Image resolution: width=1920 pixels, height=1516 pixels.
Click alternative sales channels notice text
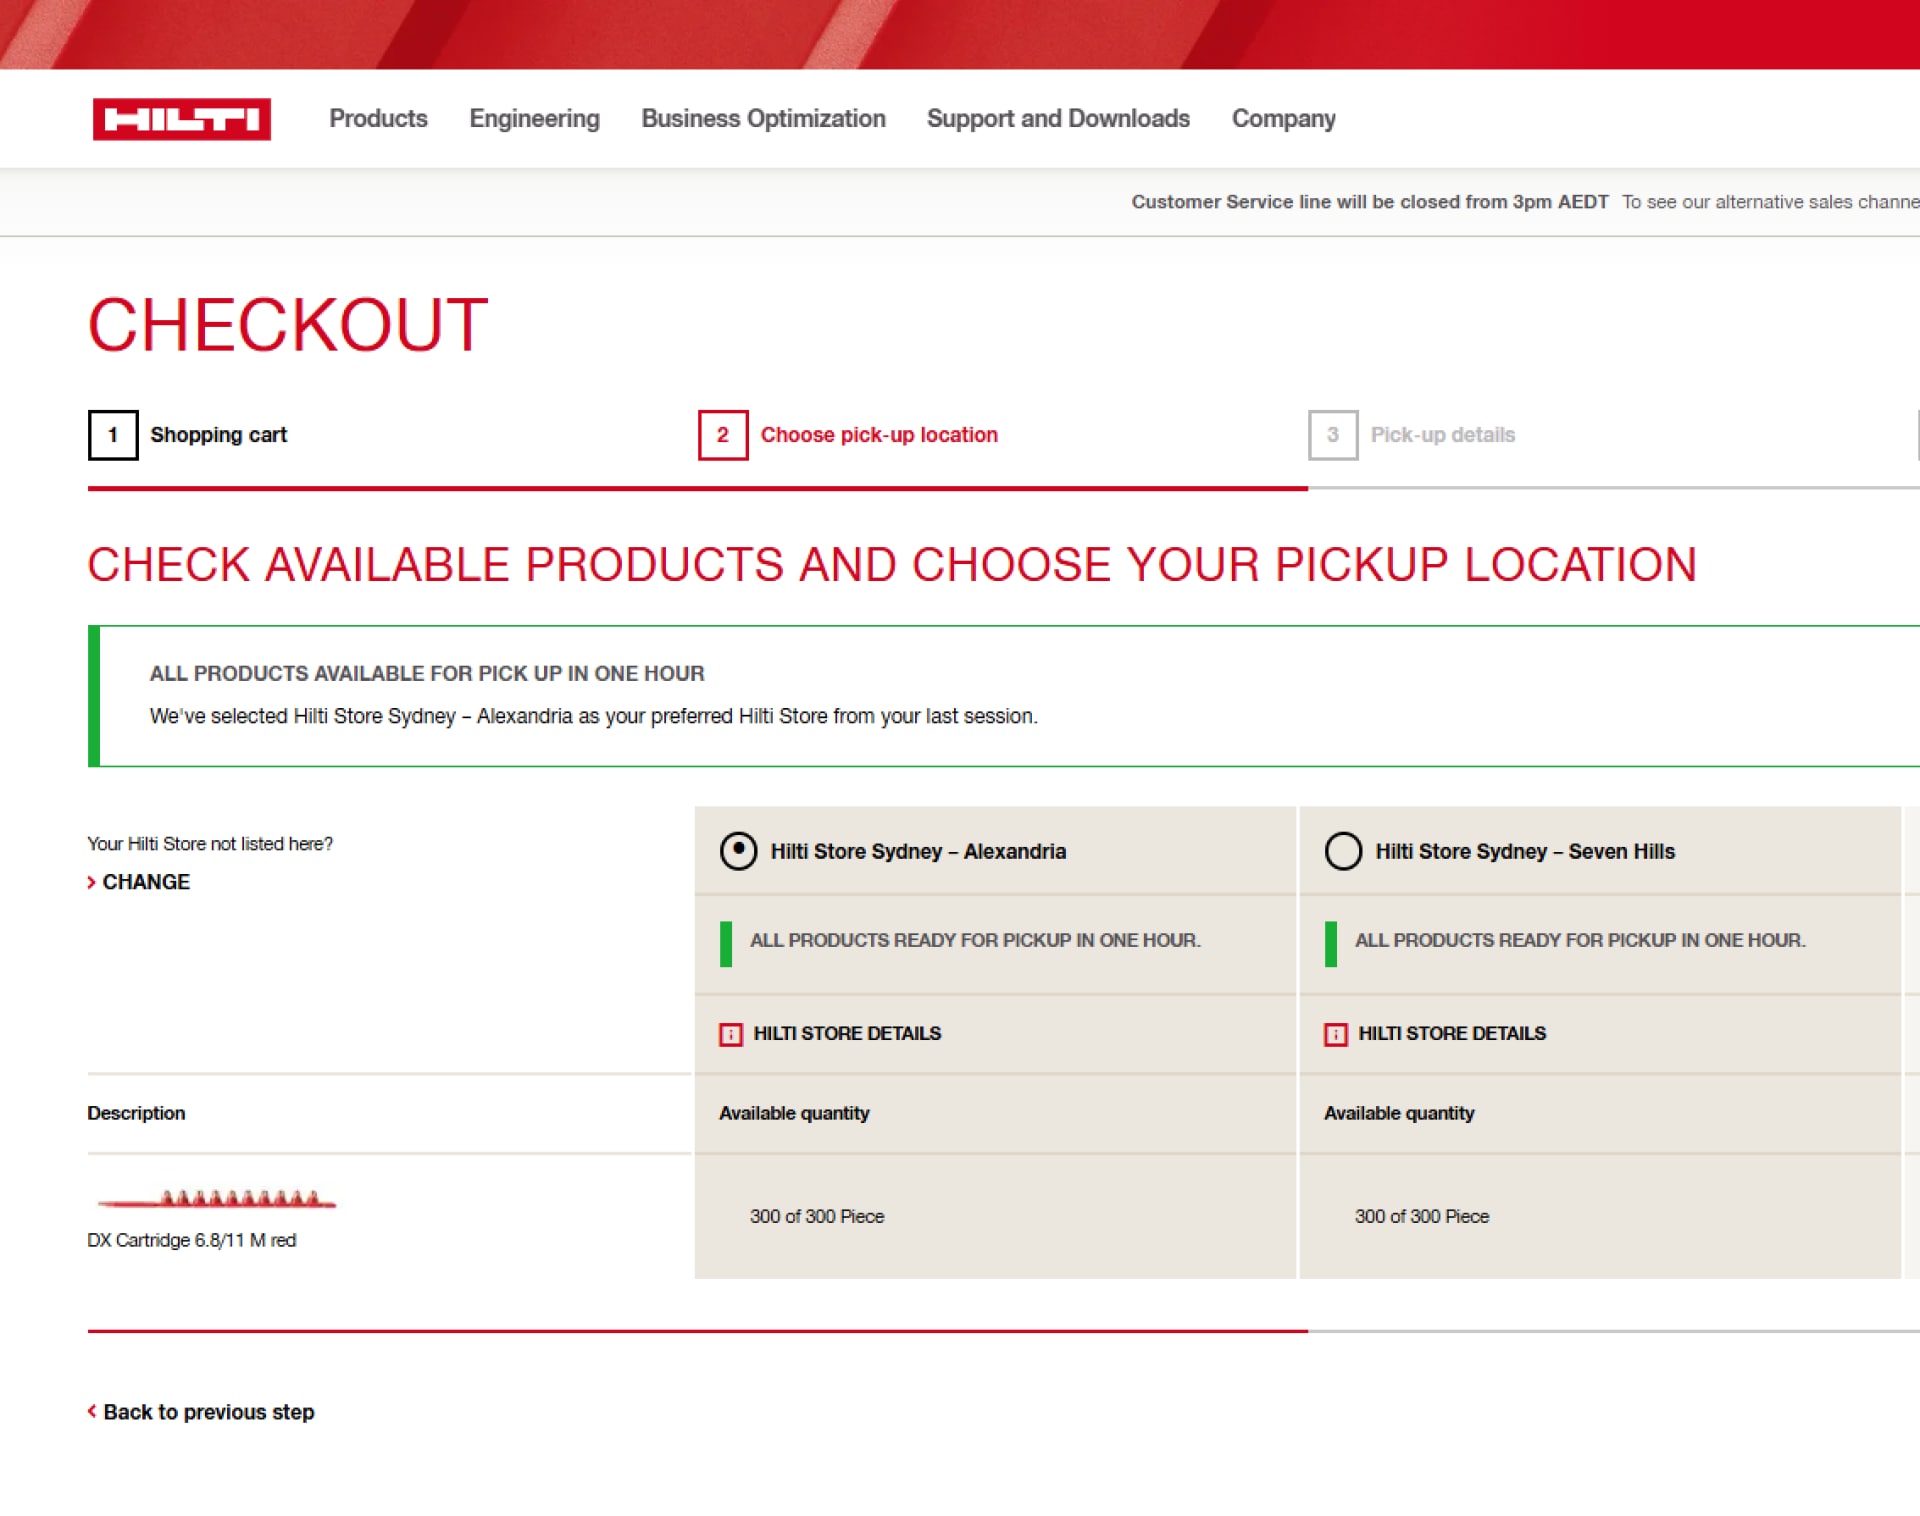pyautogui.click(x=1770, y=202)
